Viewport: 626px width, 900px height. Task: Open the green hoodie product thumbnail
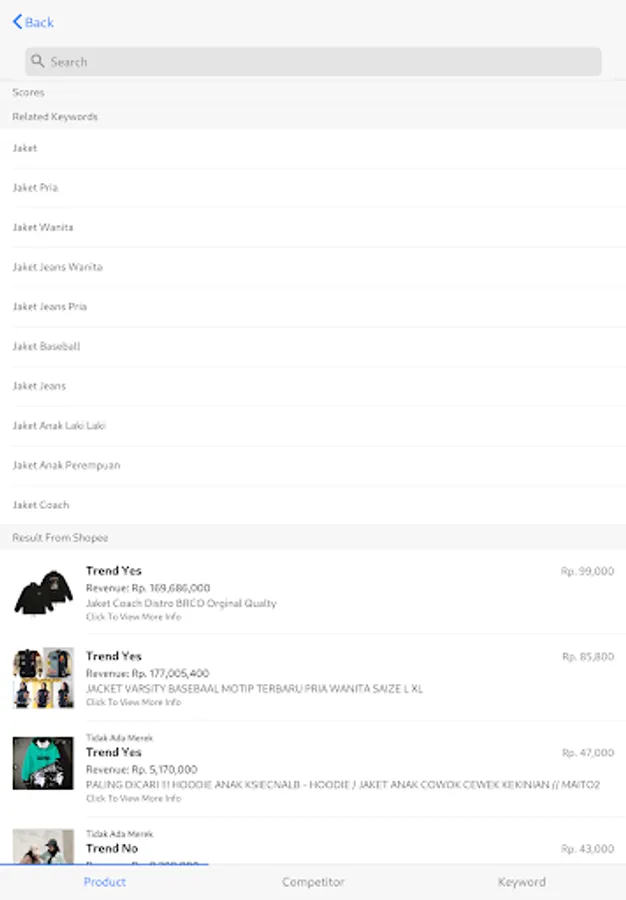(43, 763)
